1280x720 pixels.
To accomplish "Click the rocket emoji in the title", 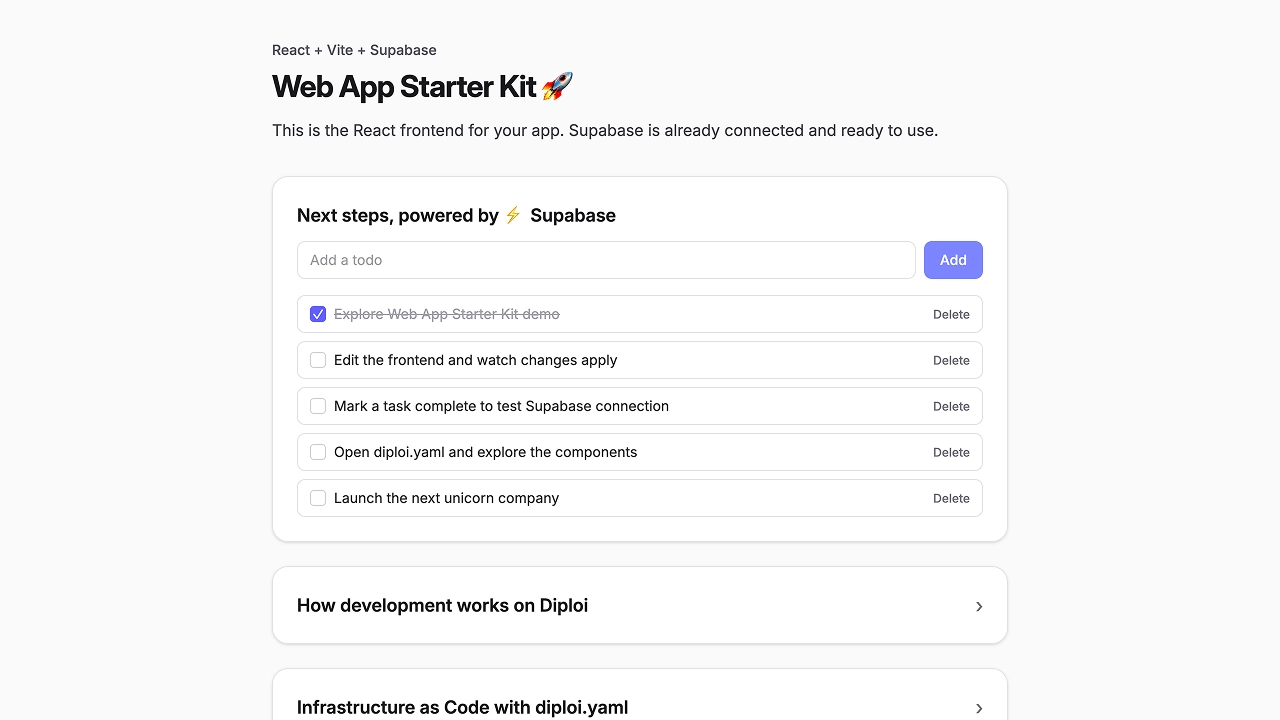I will [x=557, y=87].
